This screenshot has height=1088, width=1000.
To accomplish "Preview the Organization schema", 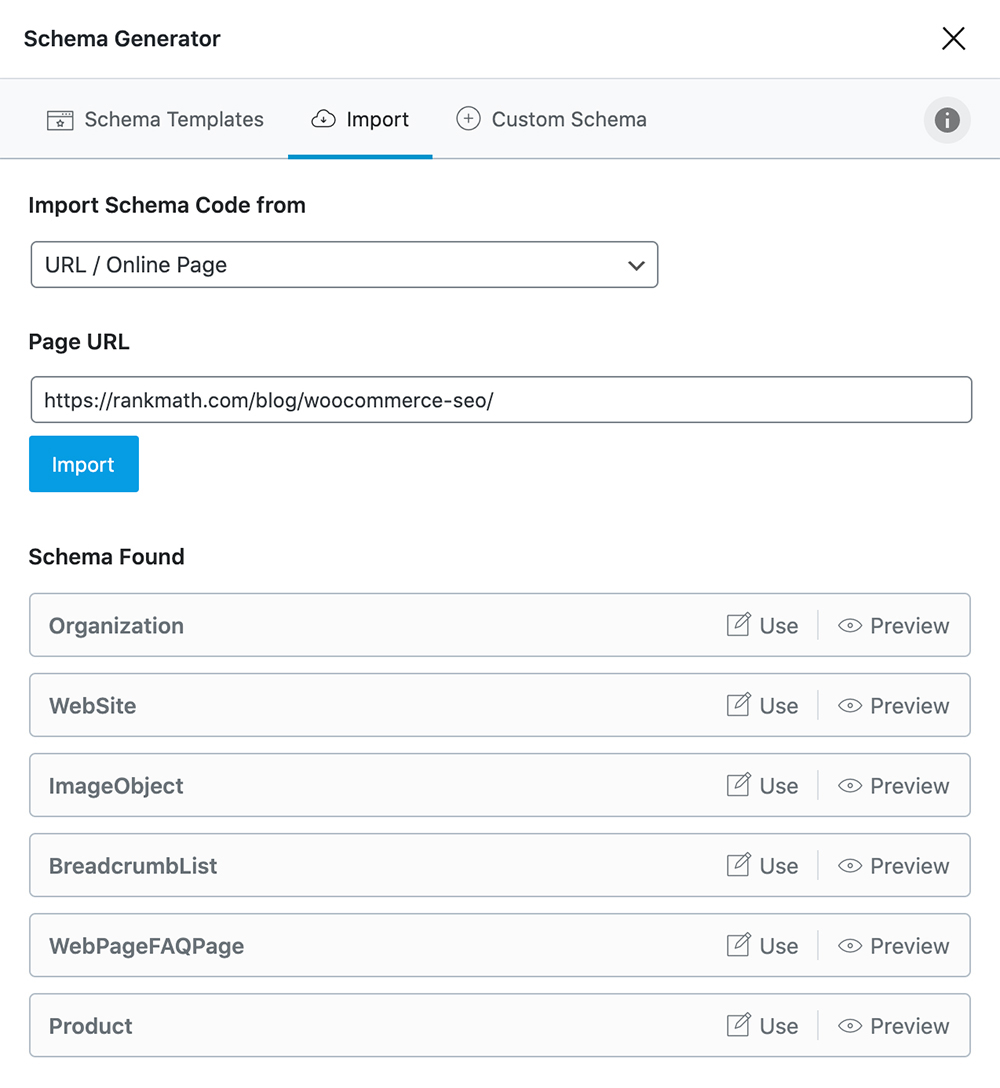I will [893, 625].
